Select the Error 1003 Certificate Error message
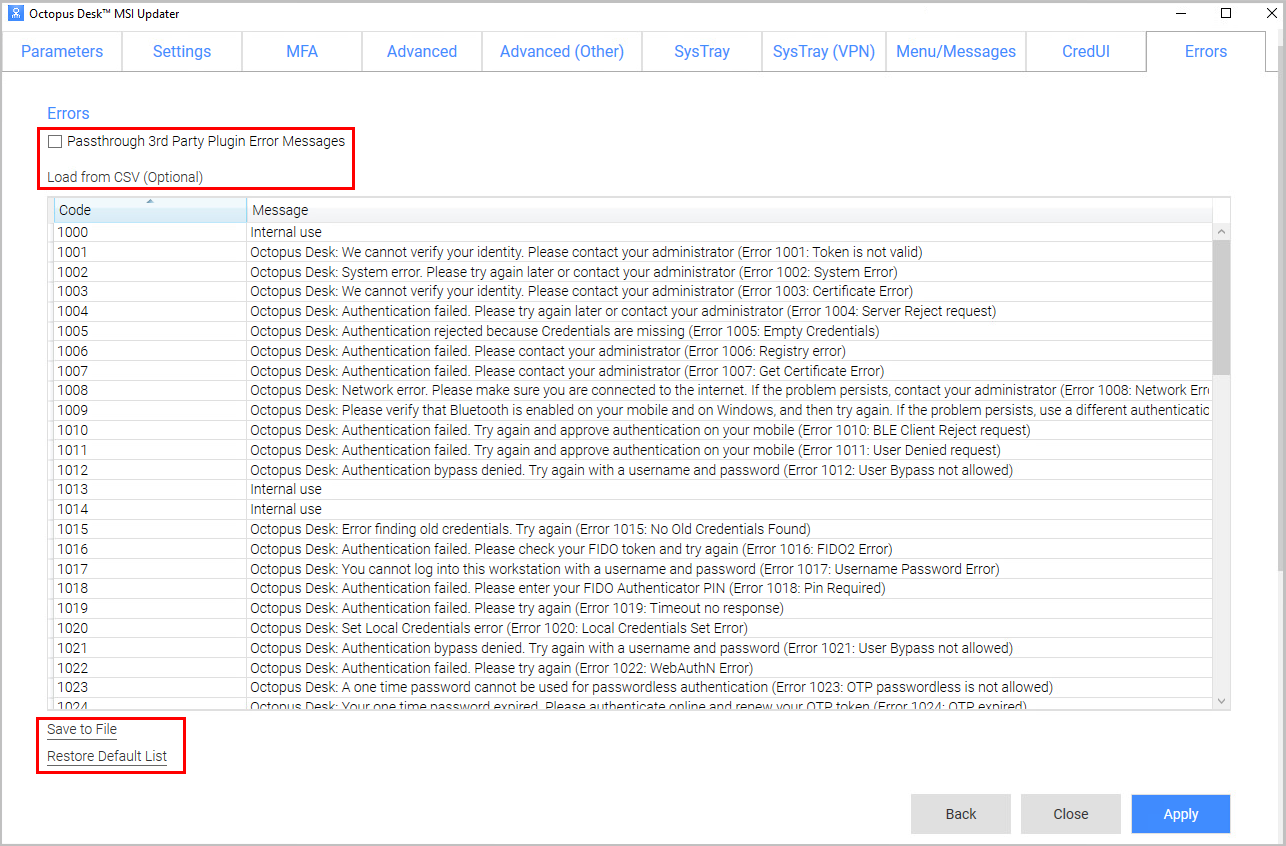The height and width of the screenshot is (846, 1286). click(730, 291)
